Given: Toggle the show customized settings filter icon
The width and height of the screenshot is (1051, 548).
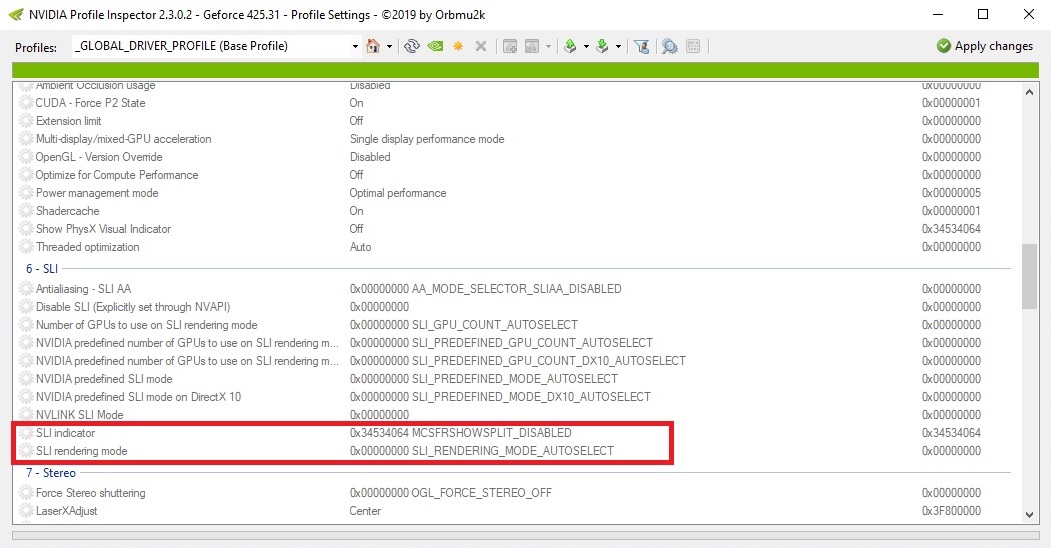Looking at the screenshot, I should (x=642, y=46).
